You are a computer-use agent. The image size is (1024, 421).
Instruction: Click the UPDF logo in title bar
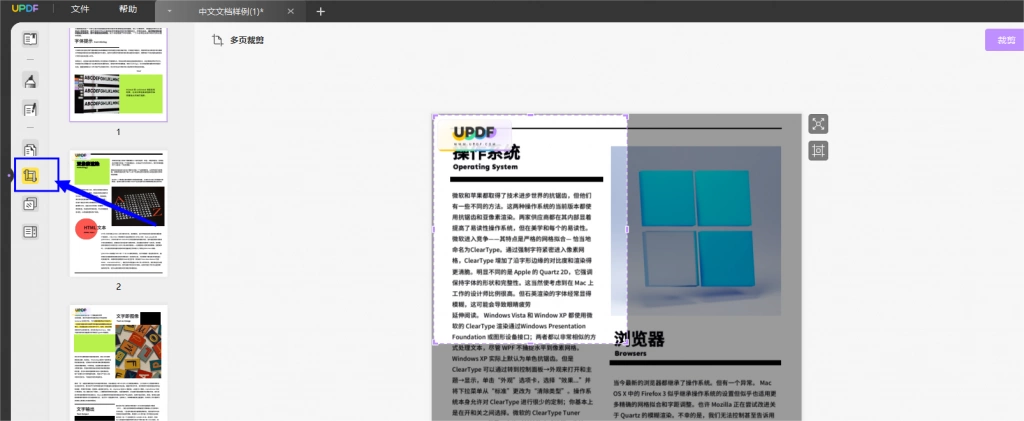point(25,10)
